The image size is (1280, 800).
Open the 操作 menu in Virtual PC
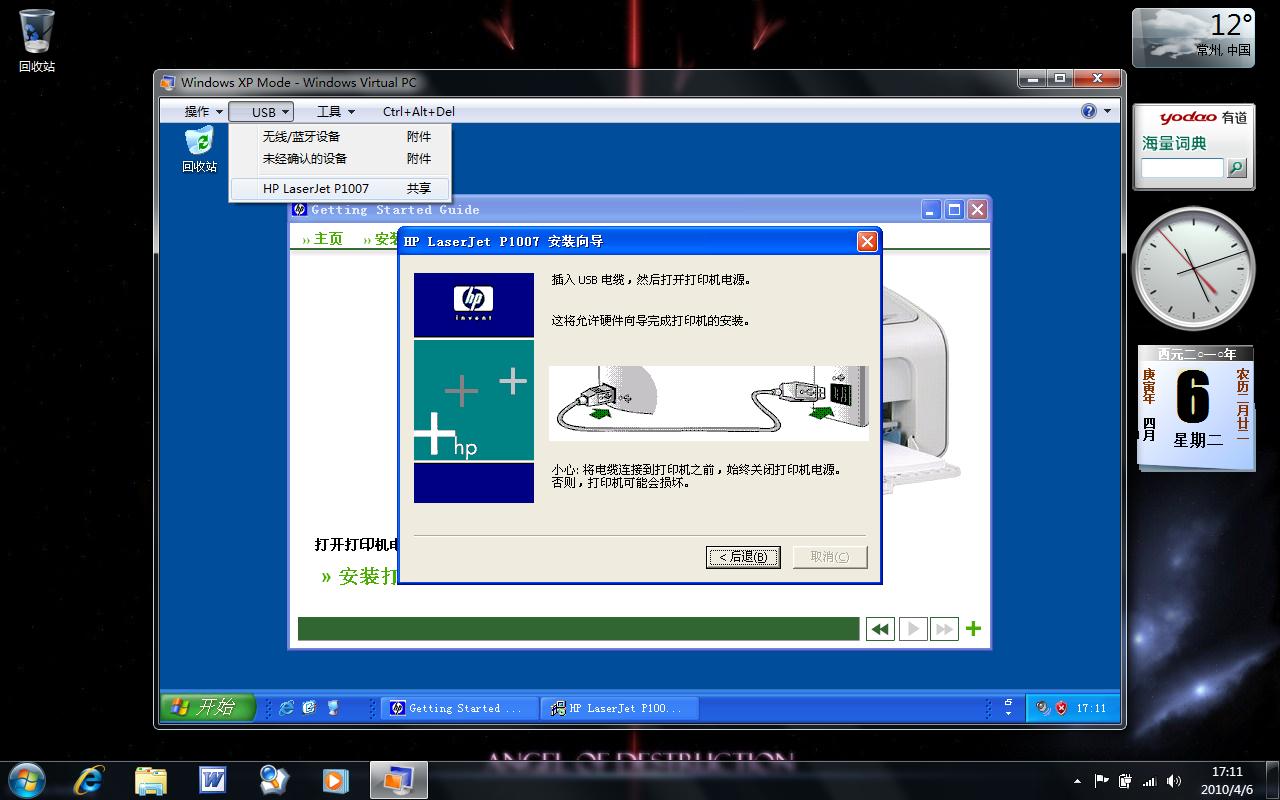click(x=203, y=111)
